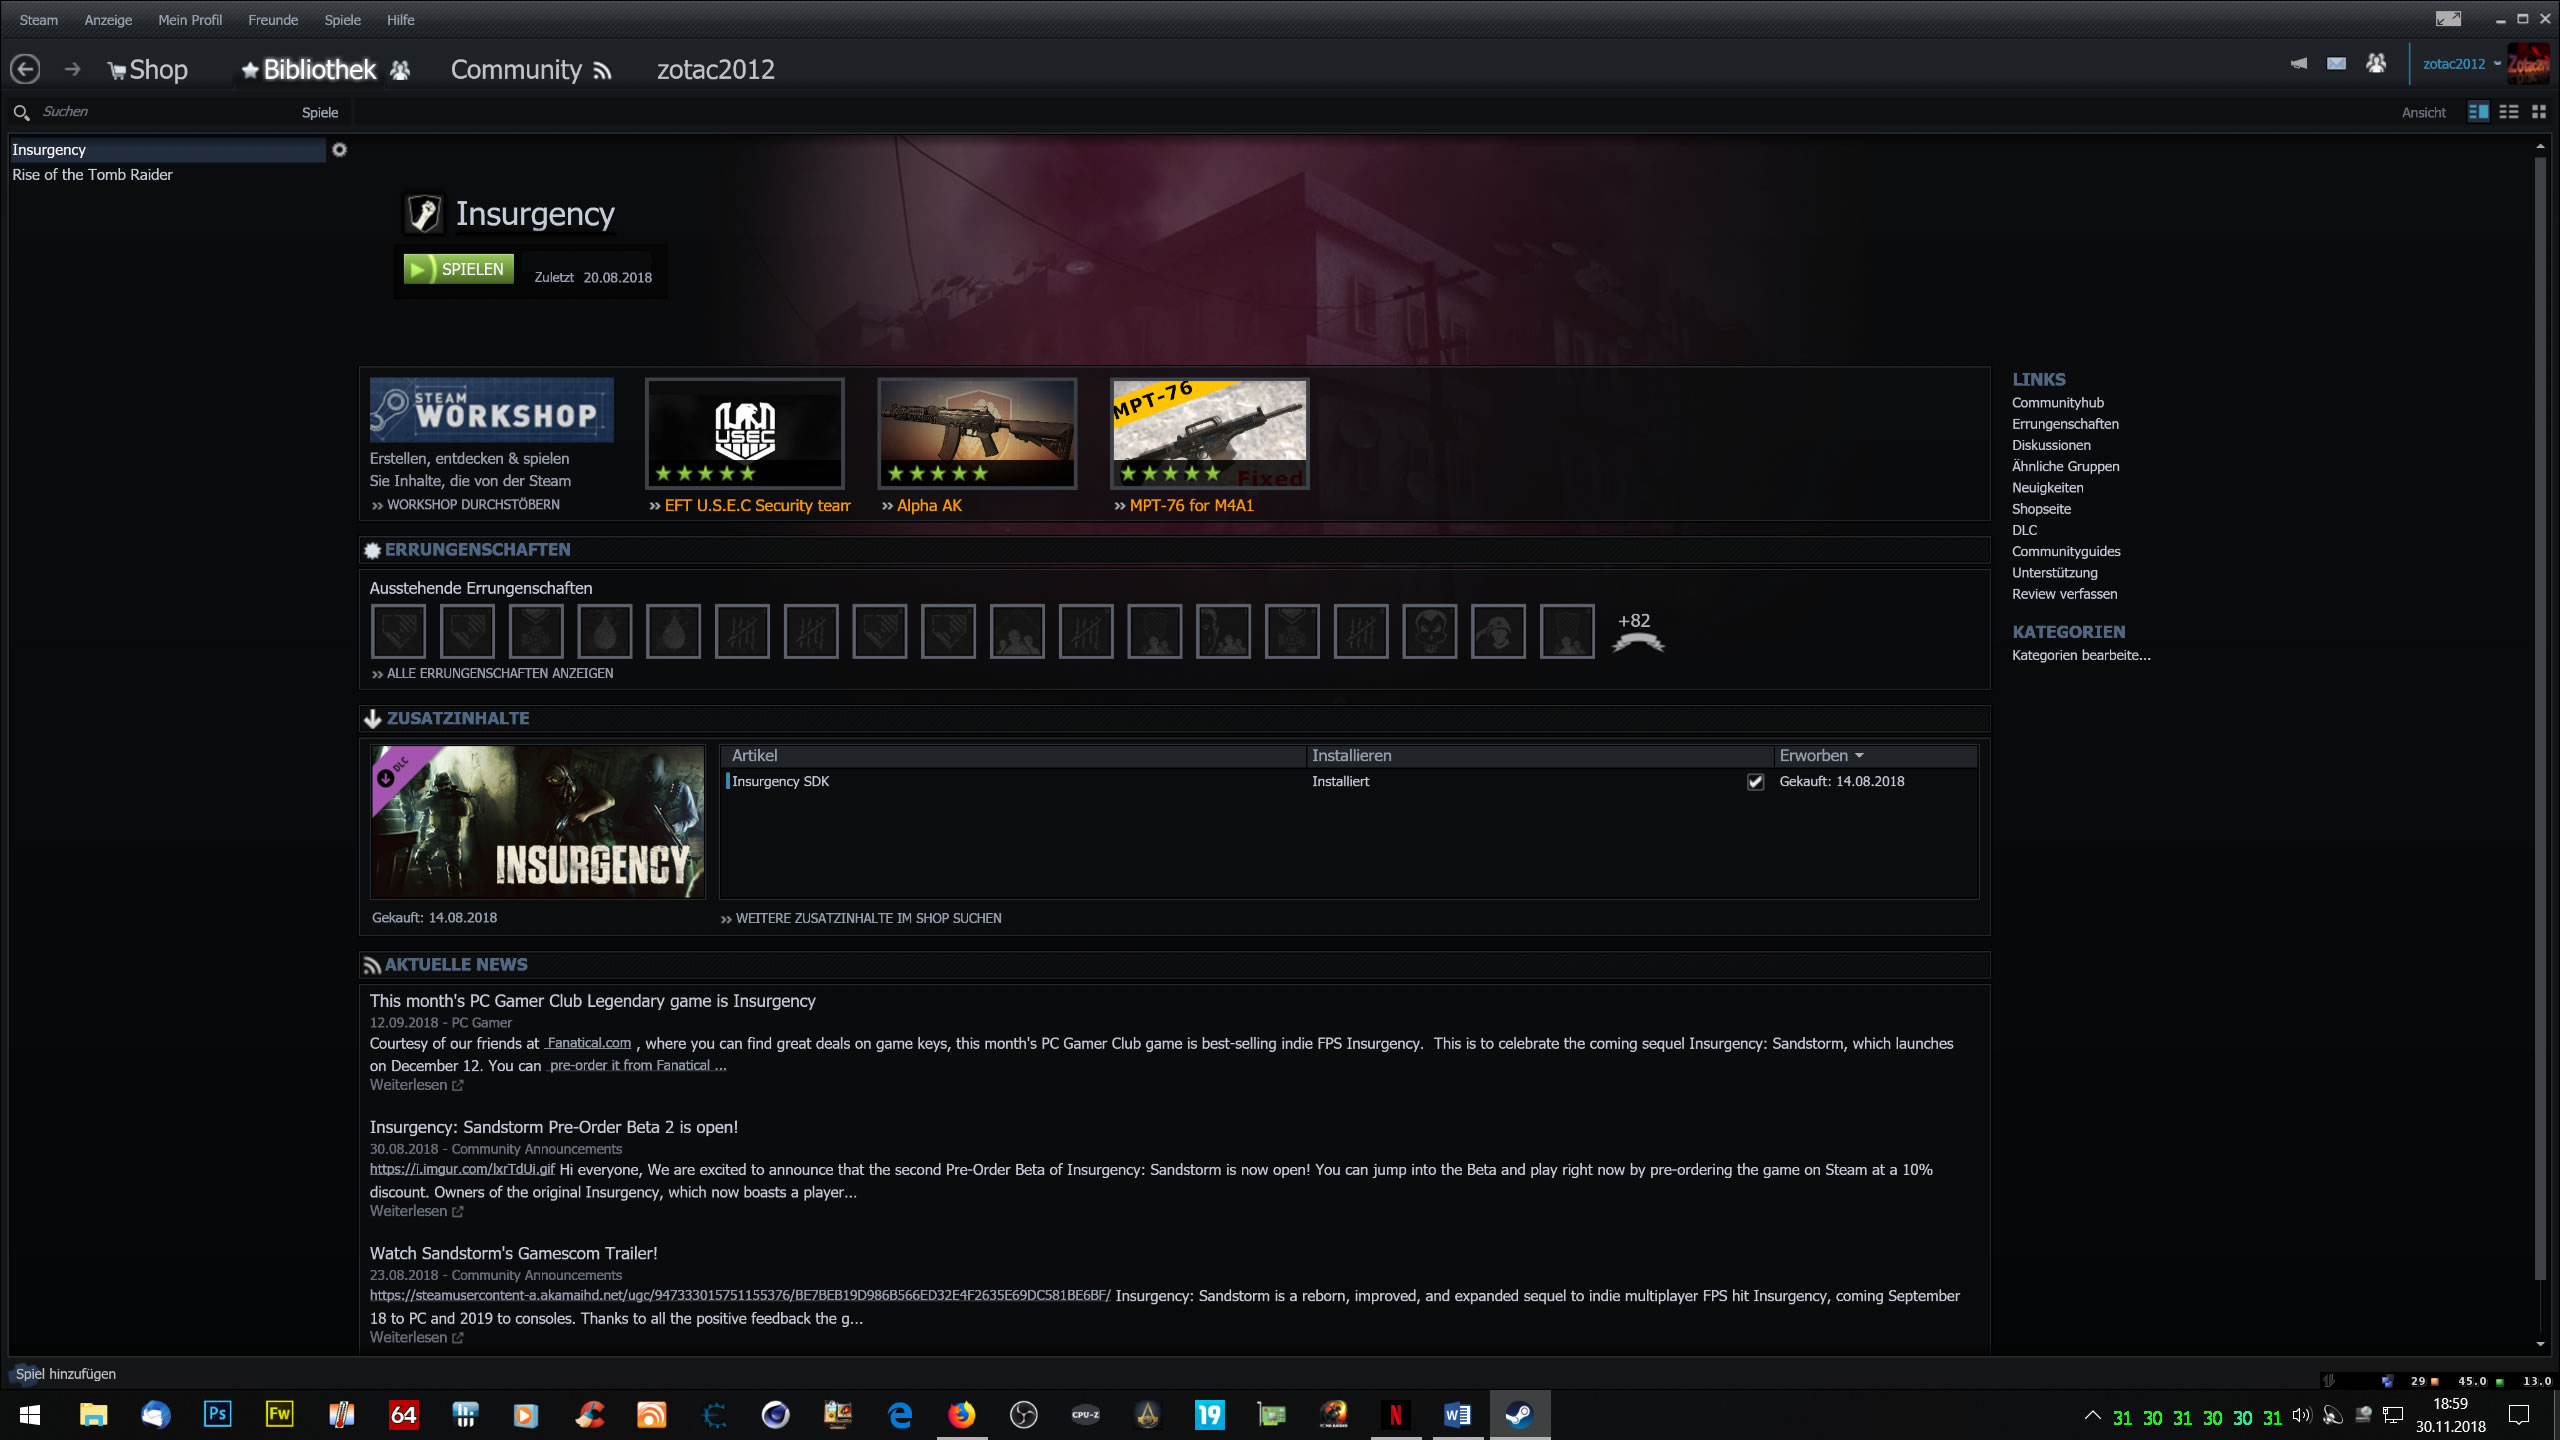The height and width of the screenshot is (1440, 2560).
Task: Open the Communityhub link
Action: tap(2057, 402)
